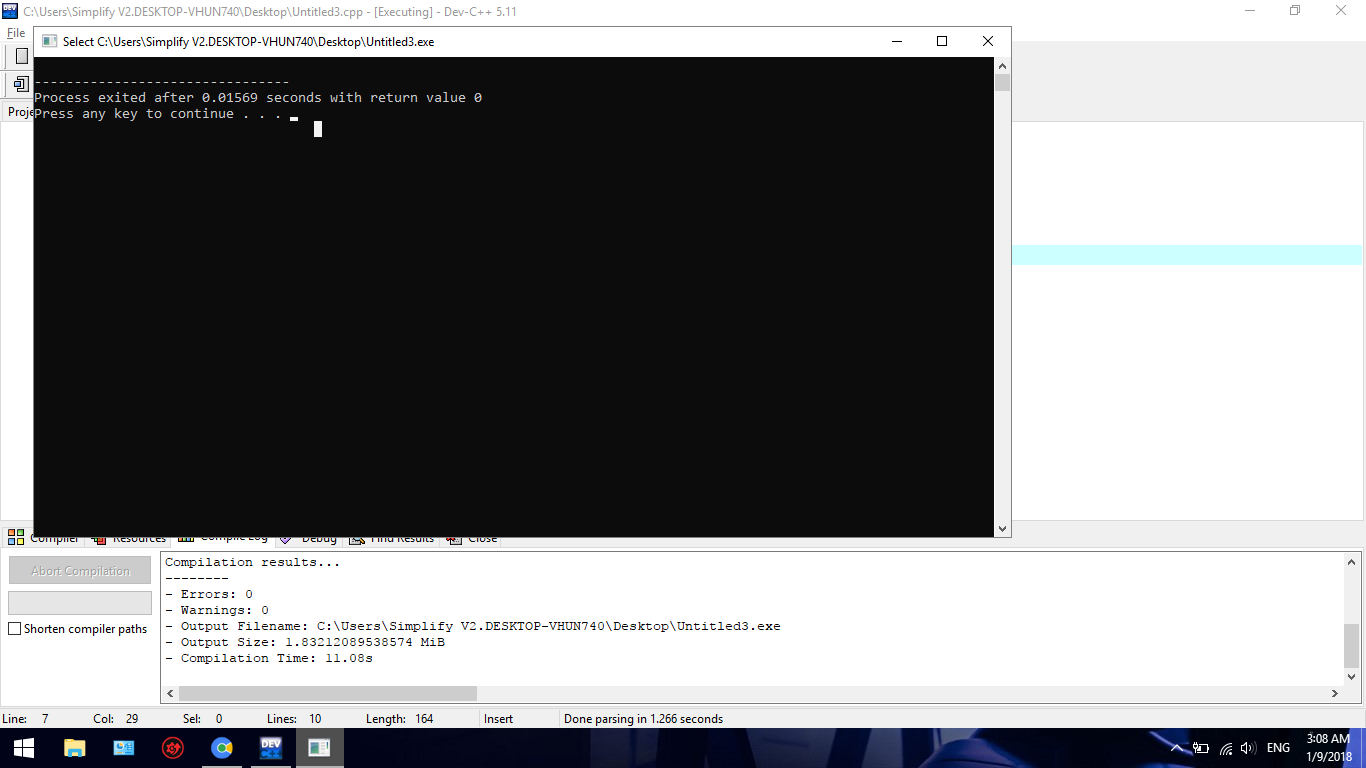Switch to Dev-C++ on the taskbar
Image resolution: width=1366 pixels, height=768 pixels.
tap(270, 748)
